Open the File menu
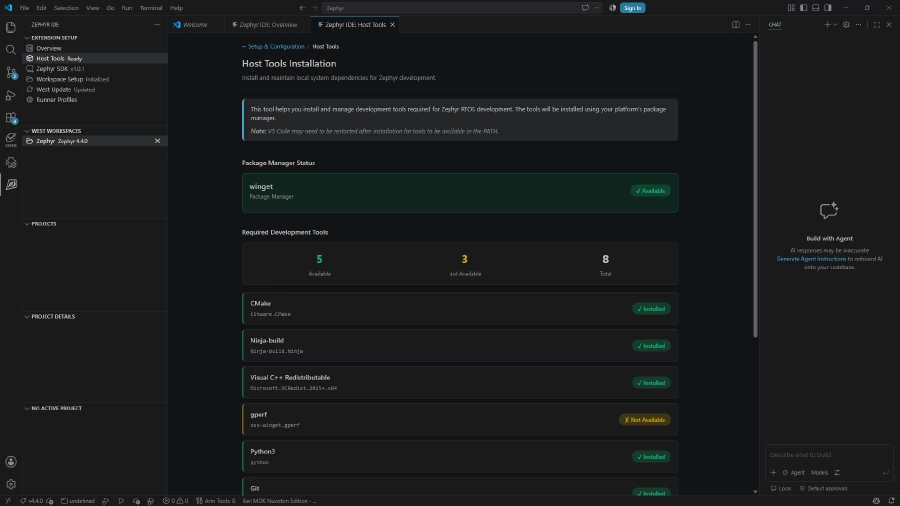Image resolution: width=900 pixels, height=506 pixels. click(24, 8)
